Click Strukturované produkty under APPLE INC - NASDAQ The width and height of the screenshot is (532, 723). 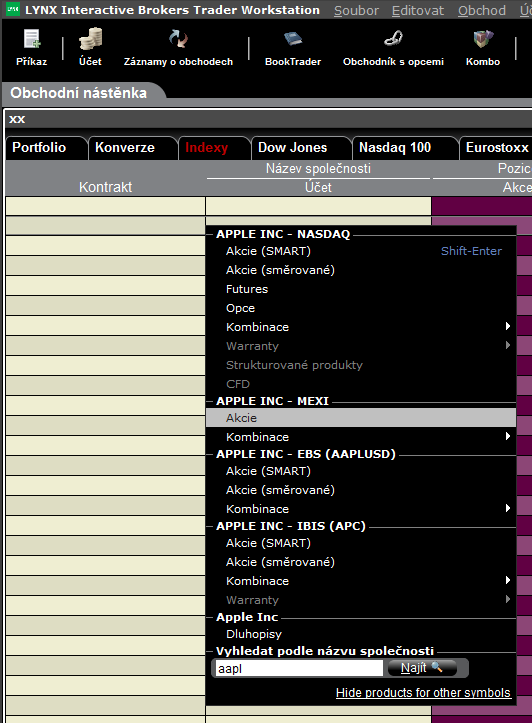point(361,365)
